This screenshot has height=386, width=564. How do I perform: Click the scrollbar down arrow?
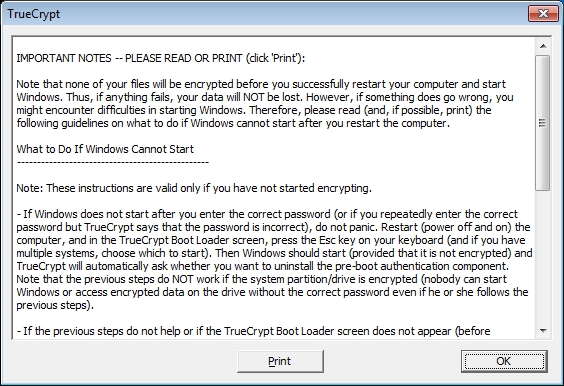pyautogui.click(x=543, y=331)
